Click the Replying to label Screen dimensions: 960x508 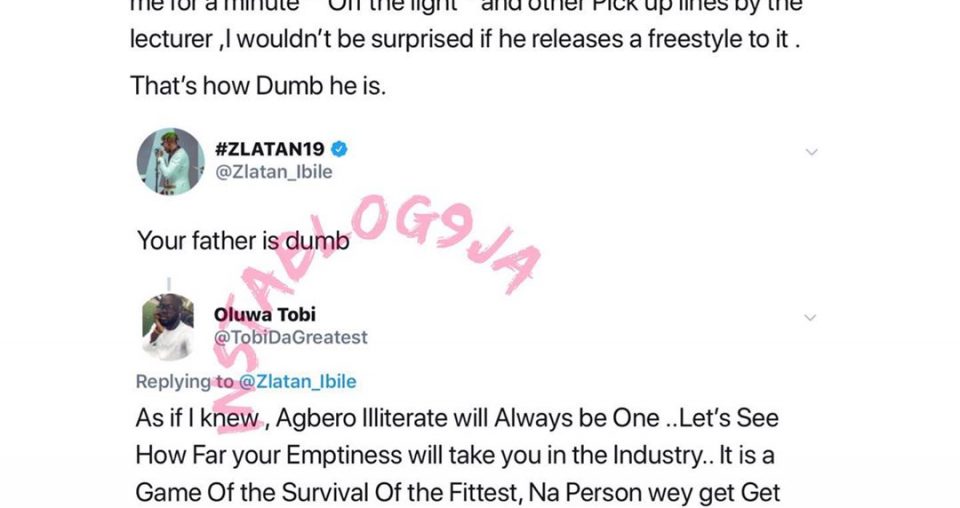(184, 381)
